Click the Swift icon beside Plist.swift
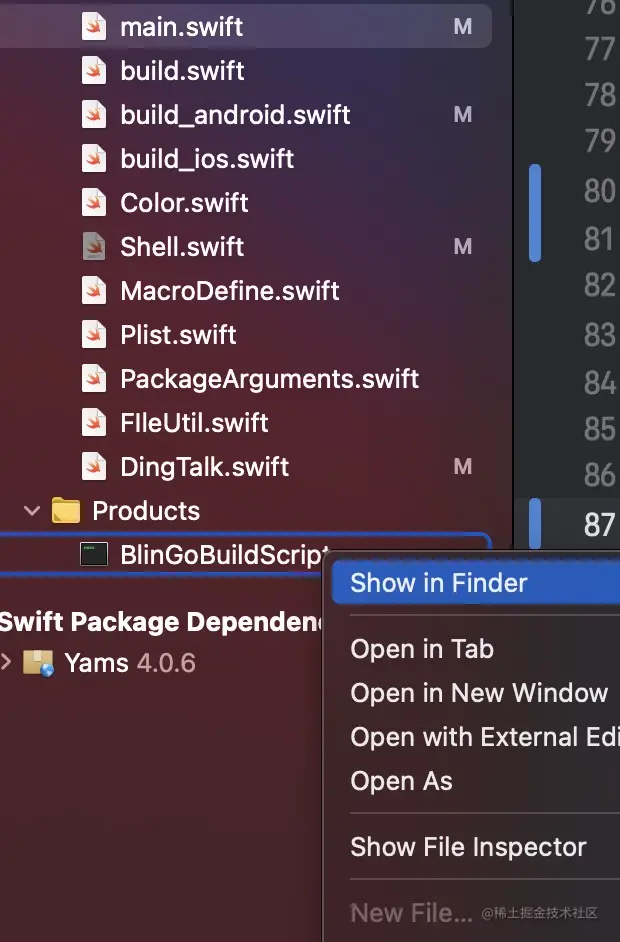This screenshot has width=620, height=942. click(94, 335)
